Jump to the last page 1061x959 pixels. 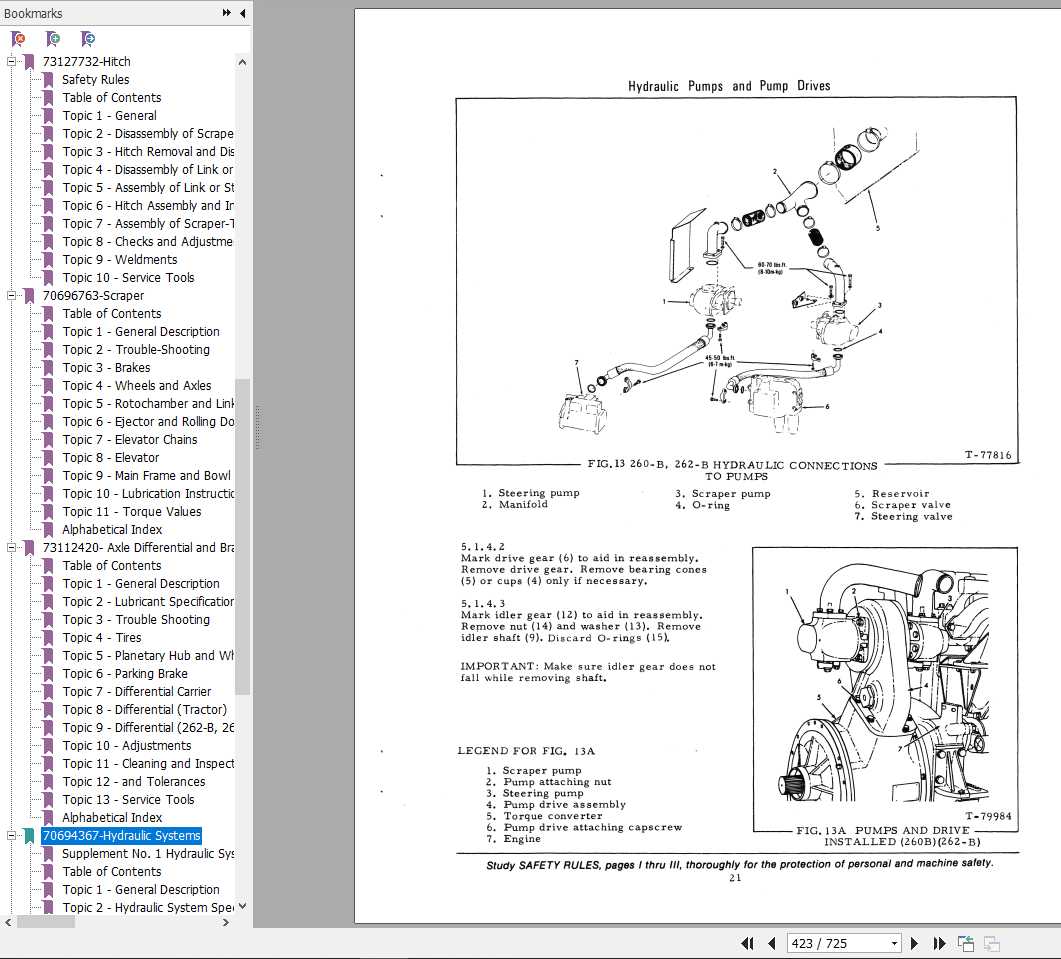pyautogui.click(x=939, y=943)
